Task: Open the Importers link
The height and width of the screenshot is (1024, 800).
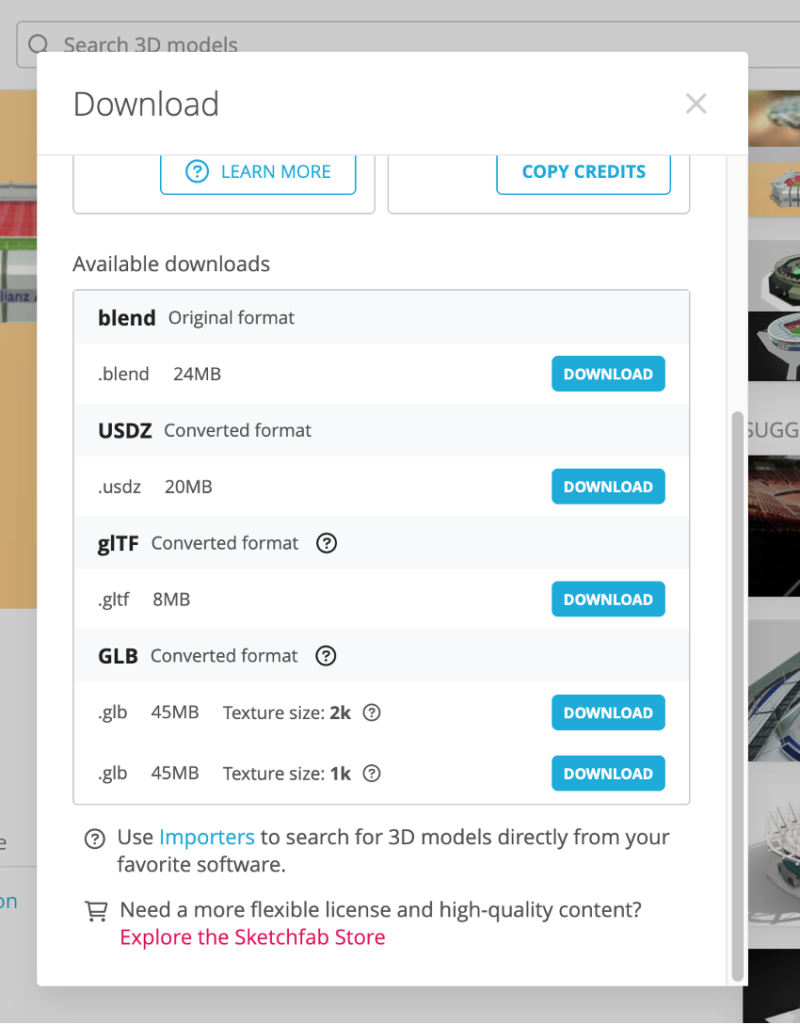Action: pos(206,837)
